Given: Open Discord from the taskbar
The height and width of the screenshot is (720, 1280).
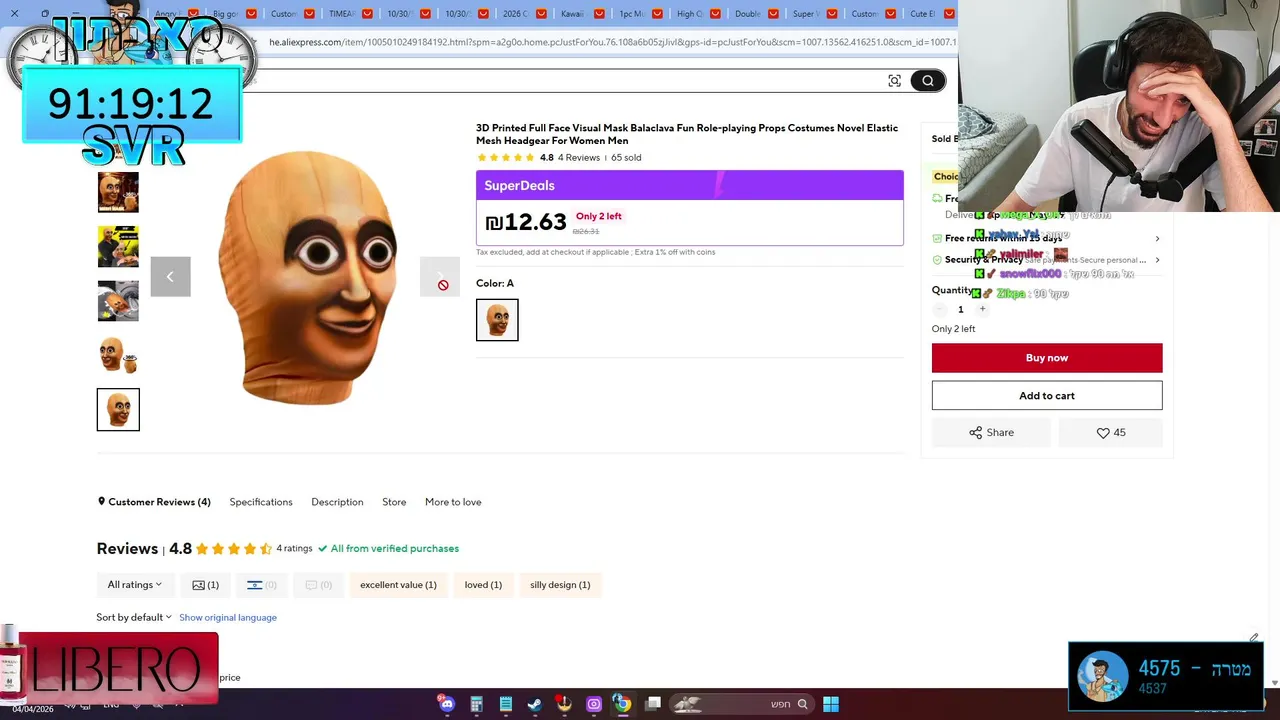Looking at the screenshot, I should [x=447, y=704].
